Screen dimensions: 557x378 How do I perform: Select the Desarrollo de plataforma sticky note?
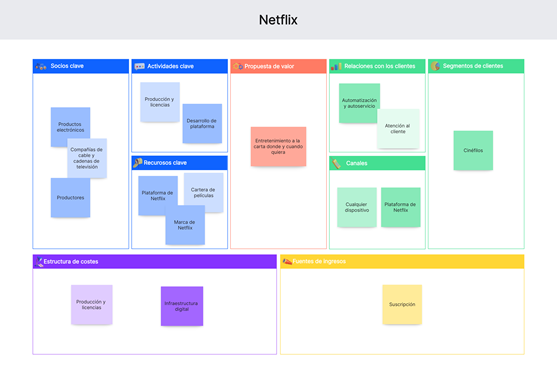click(x=202, y=124)
